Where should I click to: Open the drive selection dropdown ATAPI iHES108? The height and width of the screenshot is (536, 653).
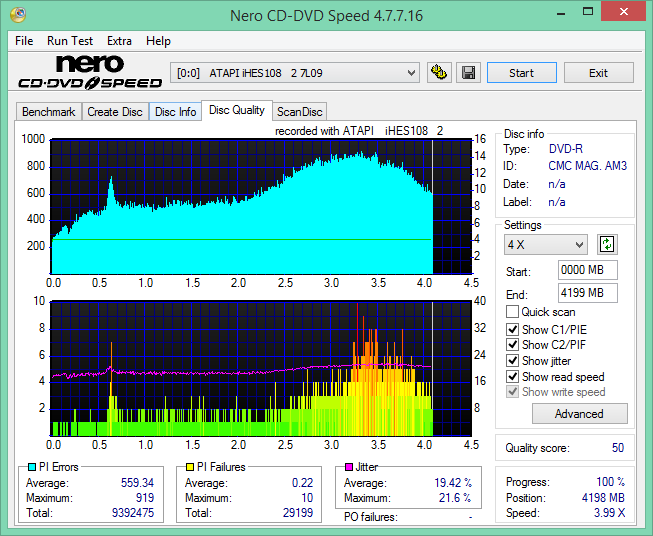pos(294,73)
